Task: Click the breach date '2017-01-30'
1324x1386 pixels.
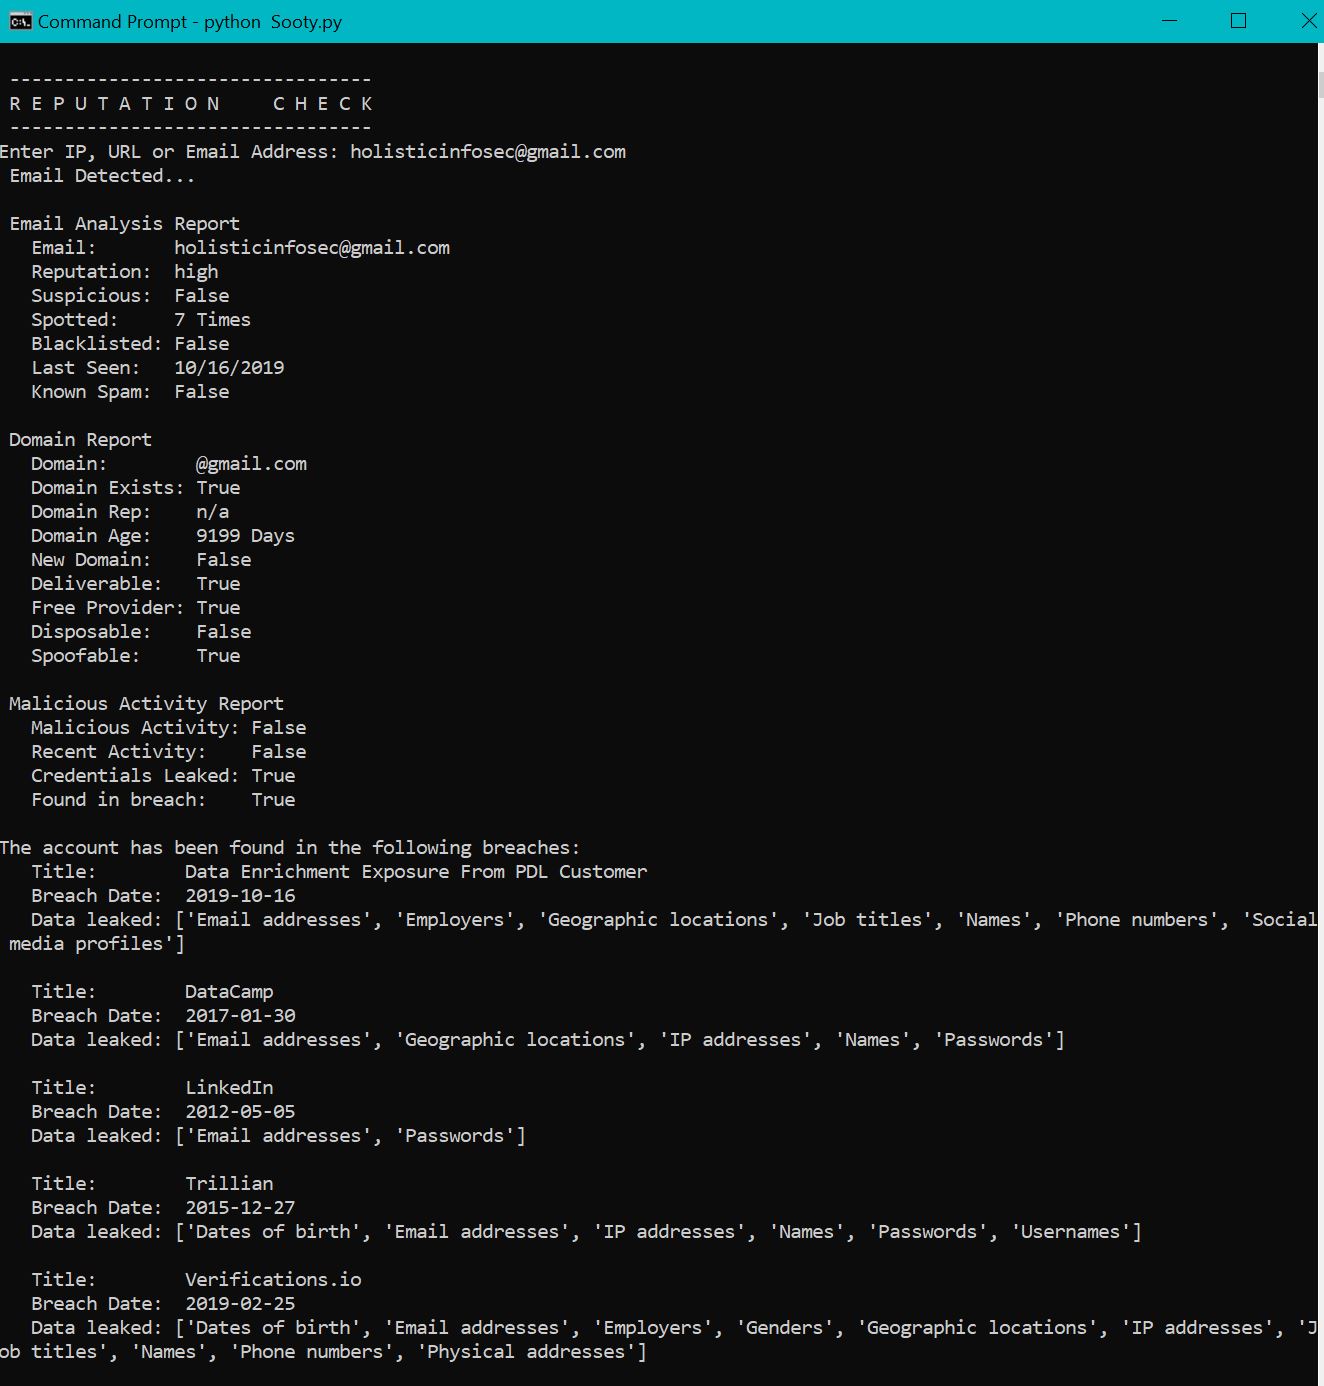Action: click(241, 1016)
